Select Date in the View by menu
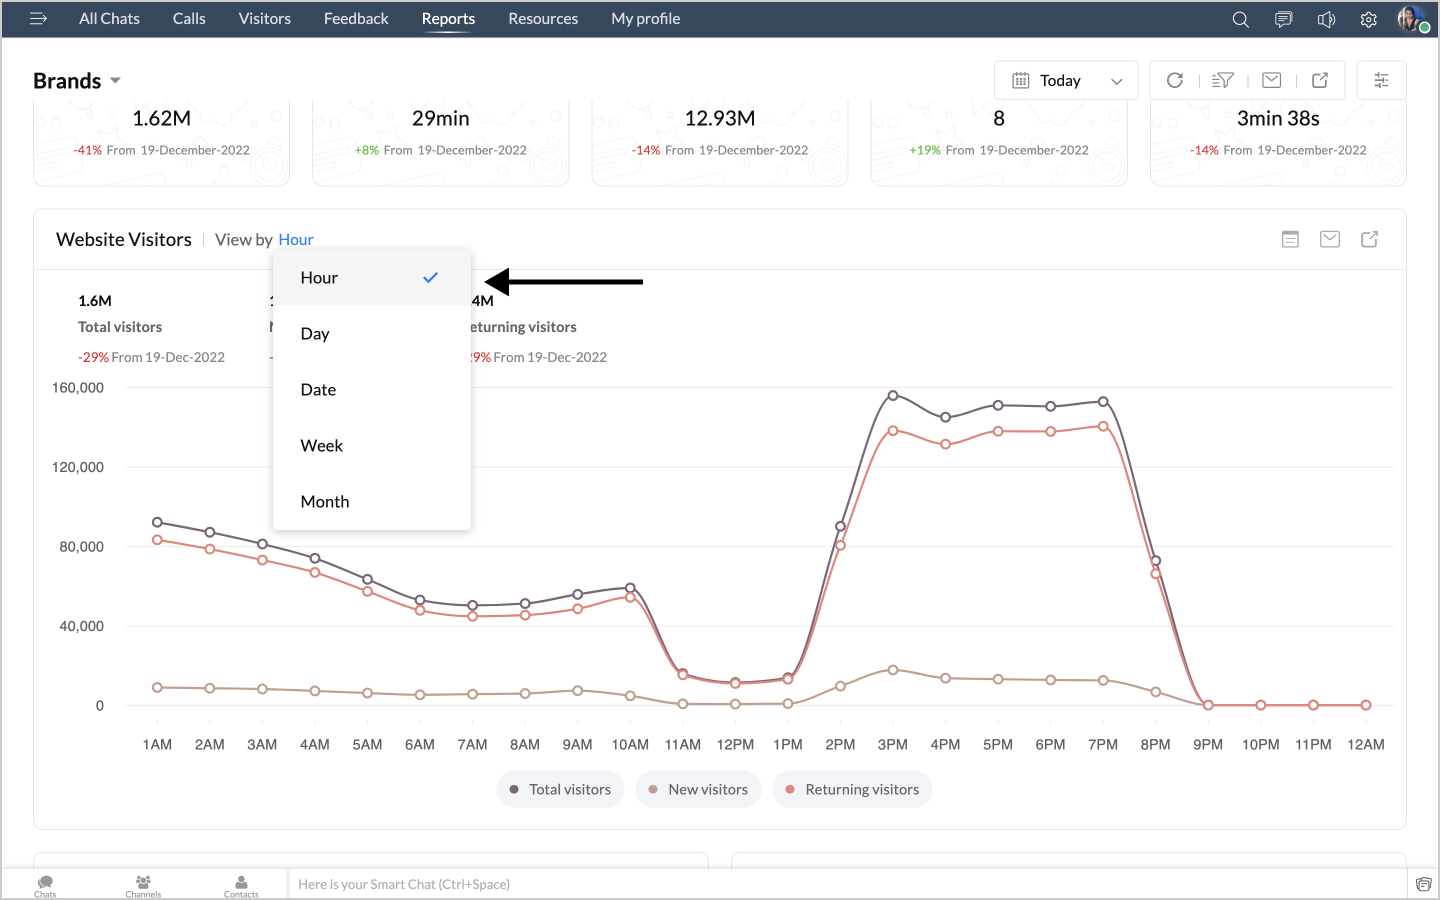The image size is (1440, 900). pos(372,390)
